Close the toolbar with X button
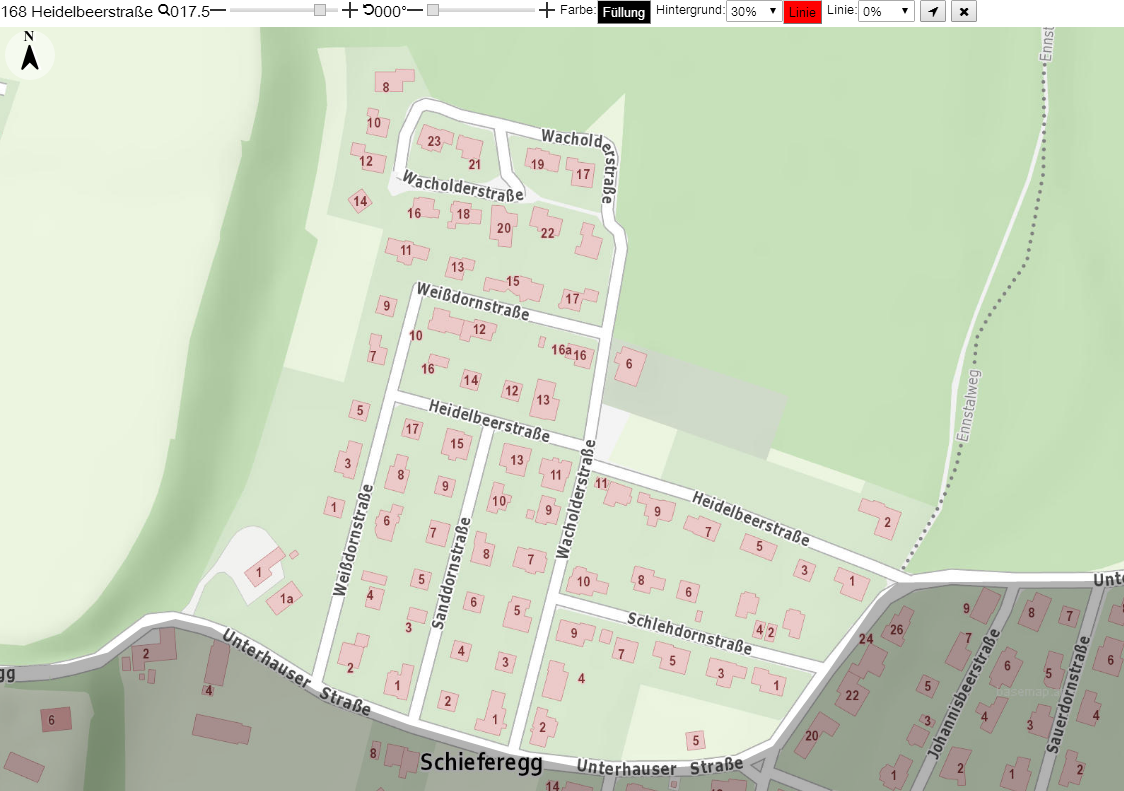This screenshot has height=791, width=1124. 964,11
